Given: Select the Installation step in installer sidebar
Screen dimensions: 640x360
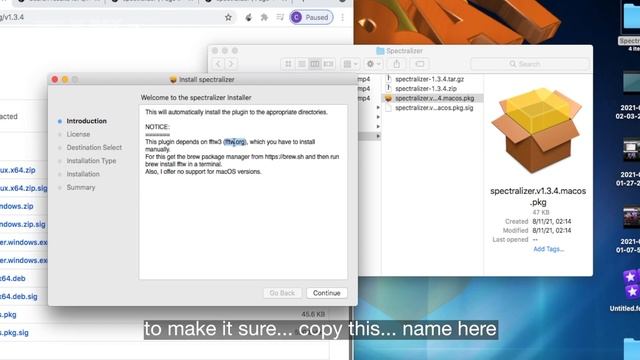Looking at the screenshot, I should [83, 174].
